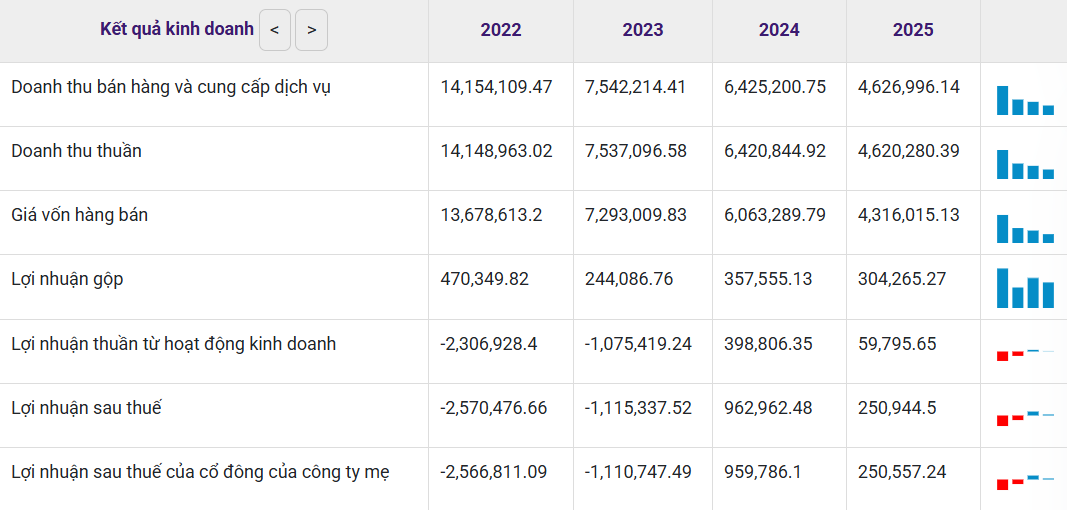
Task: Open sparkline chart for Lợi nhuận sau thuế row
Action: tap(1025, 418)
